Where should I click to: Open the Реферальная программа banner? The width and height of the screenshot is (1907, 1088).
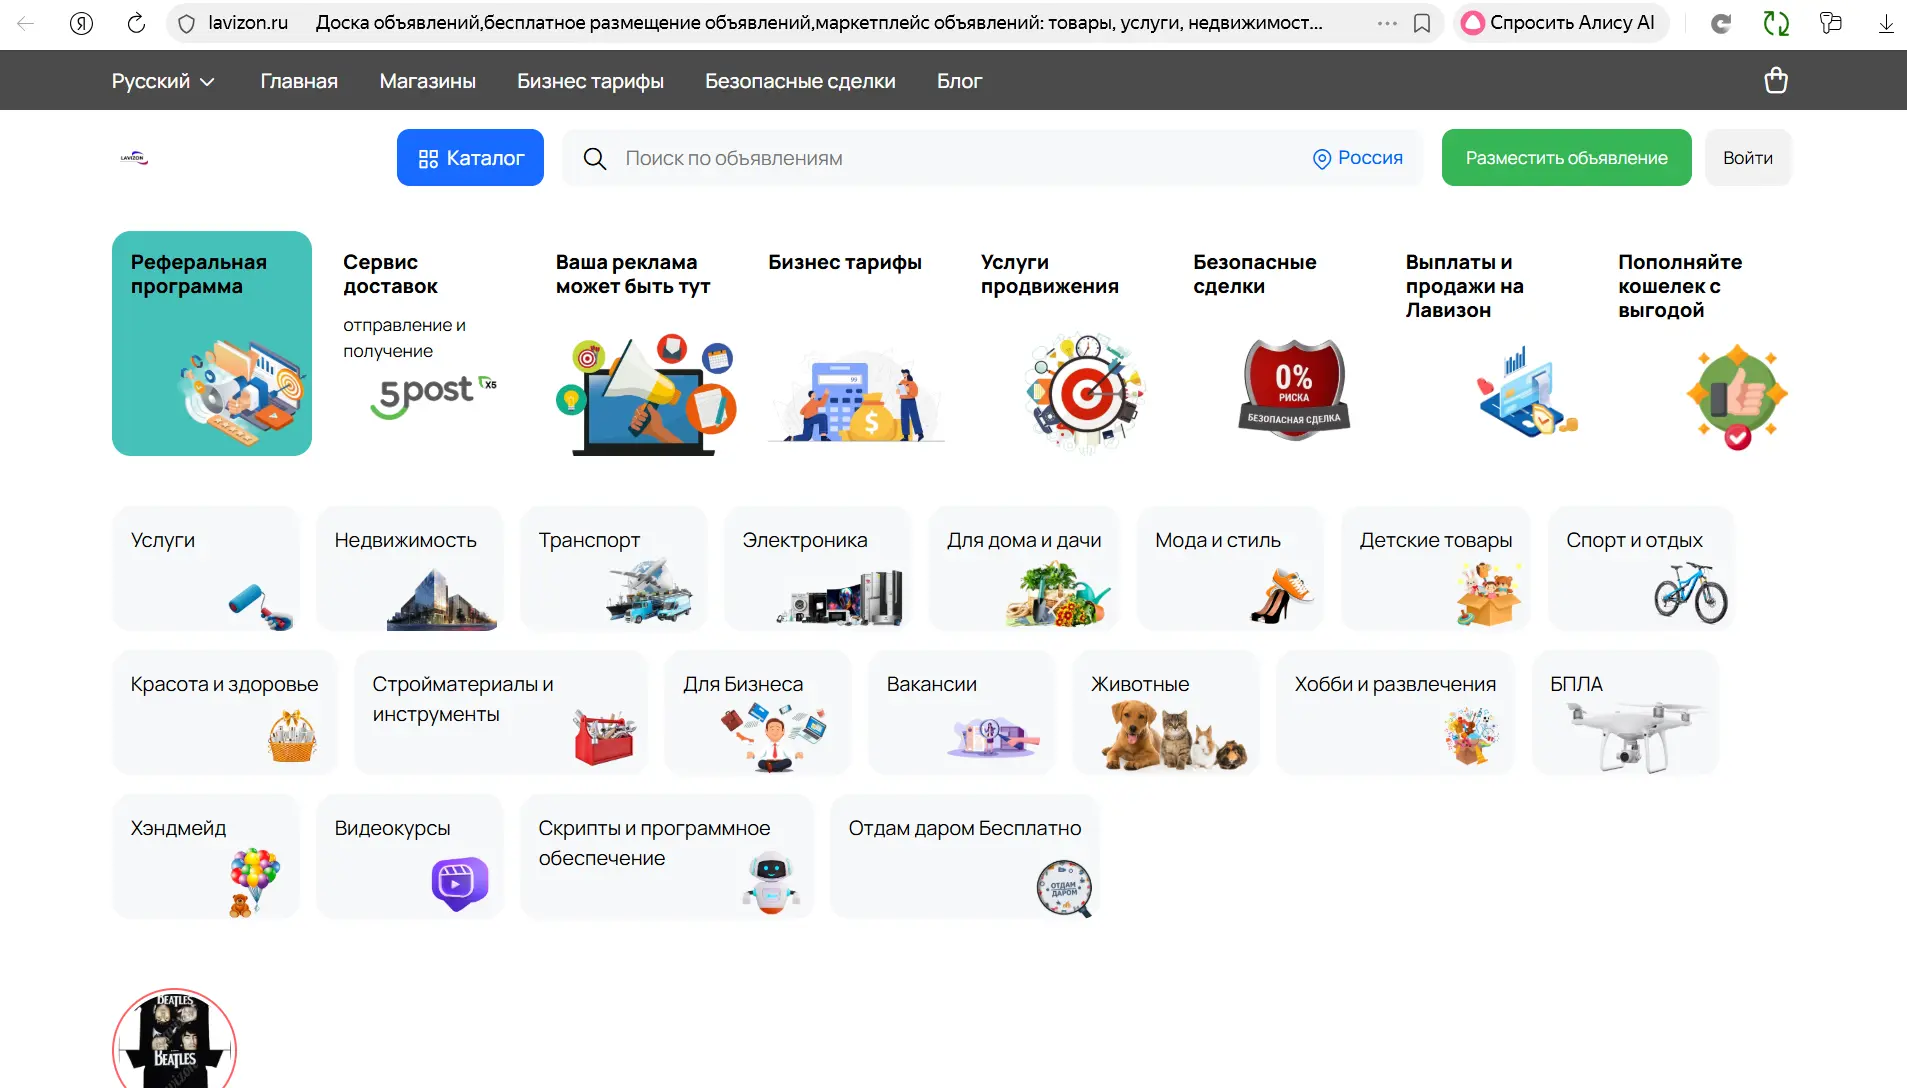pos(212,343)
